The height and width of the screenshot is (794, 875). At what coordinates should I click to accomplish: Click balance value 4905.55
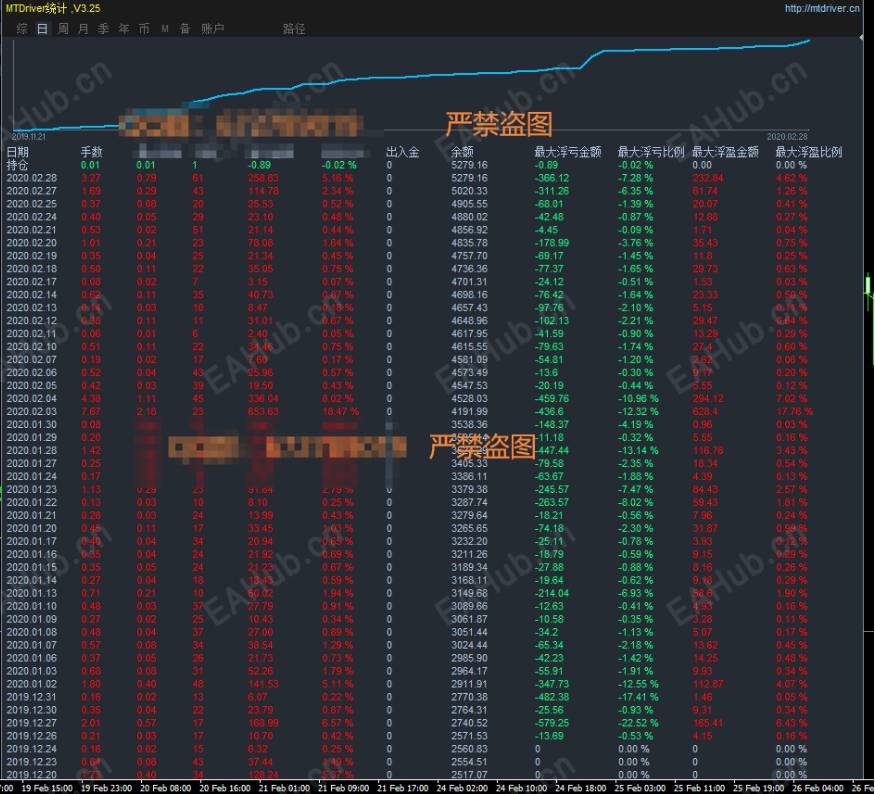(469, 204)
